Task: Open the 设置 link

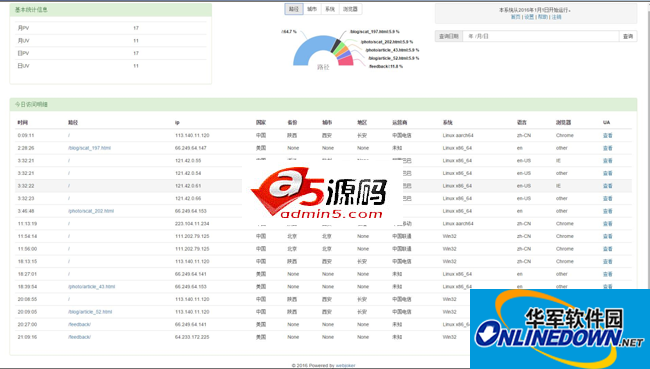Action: pos(529,17)
